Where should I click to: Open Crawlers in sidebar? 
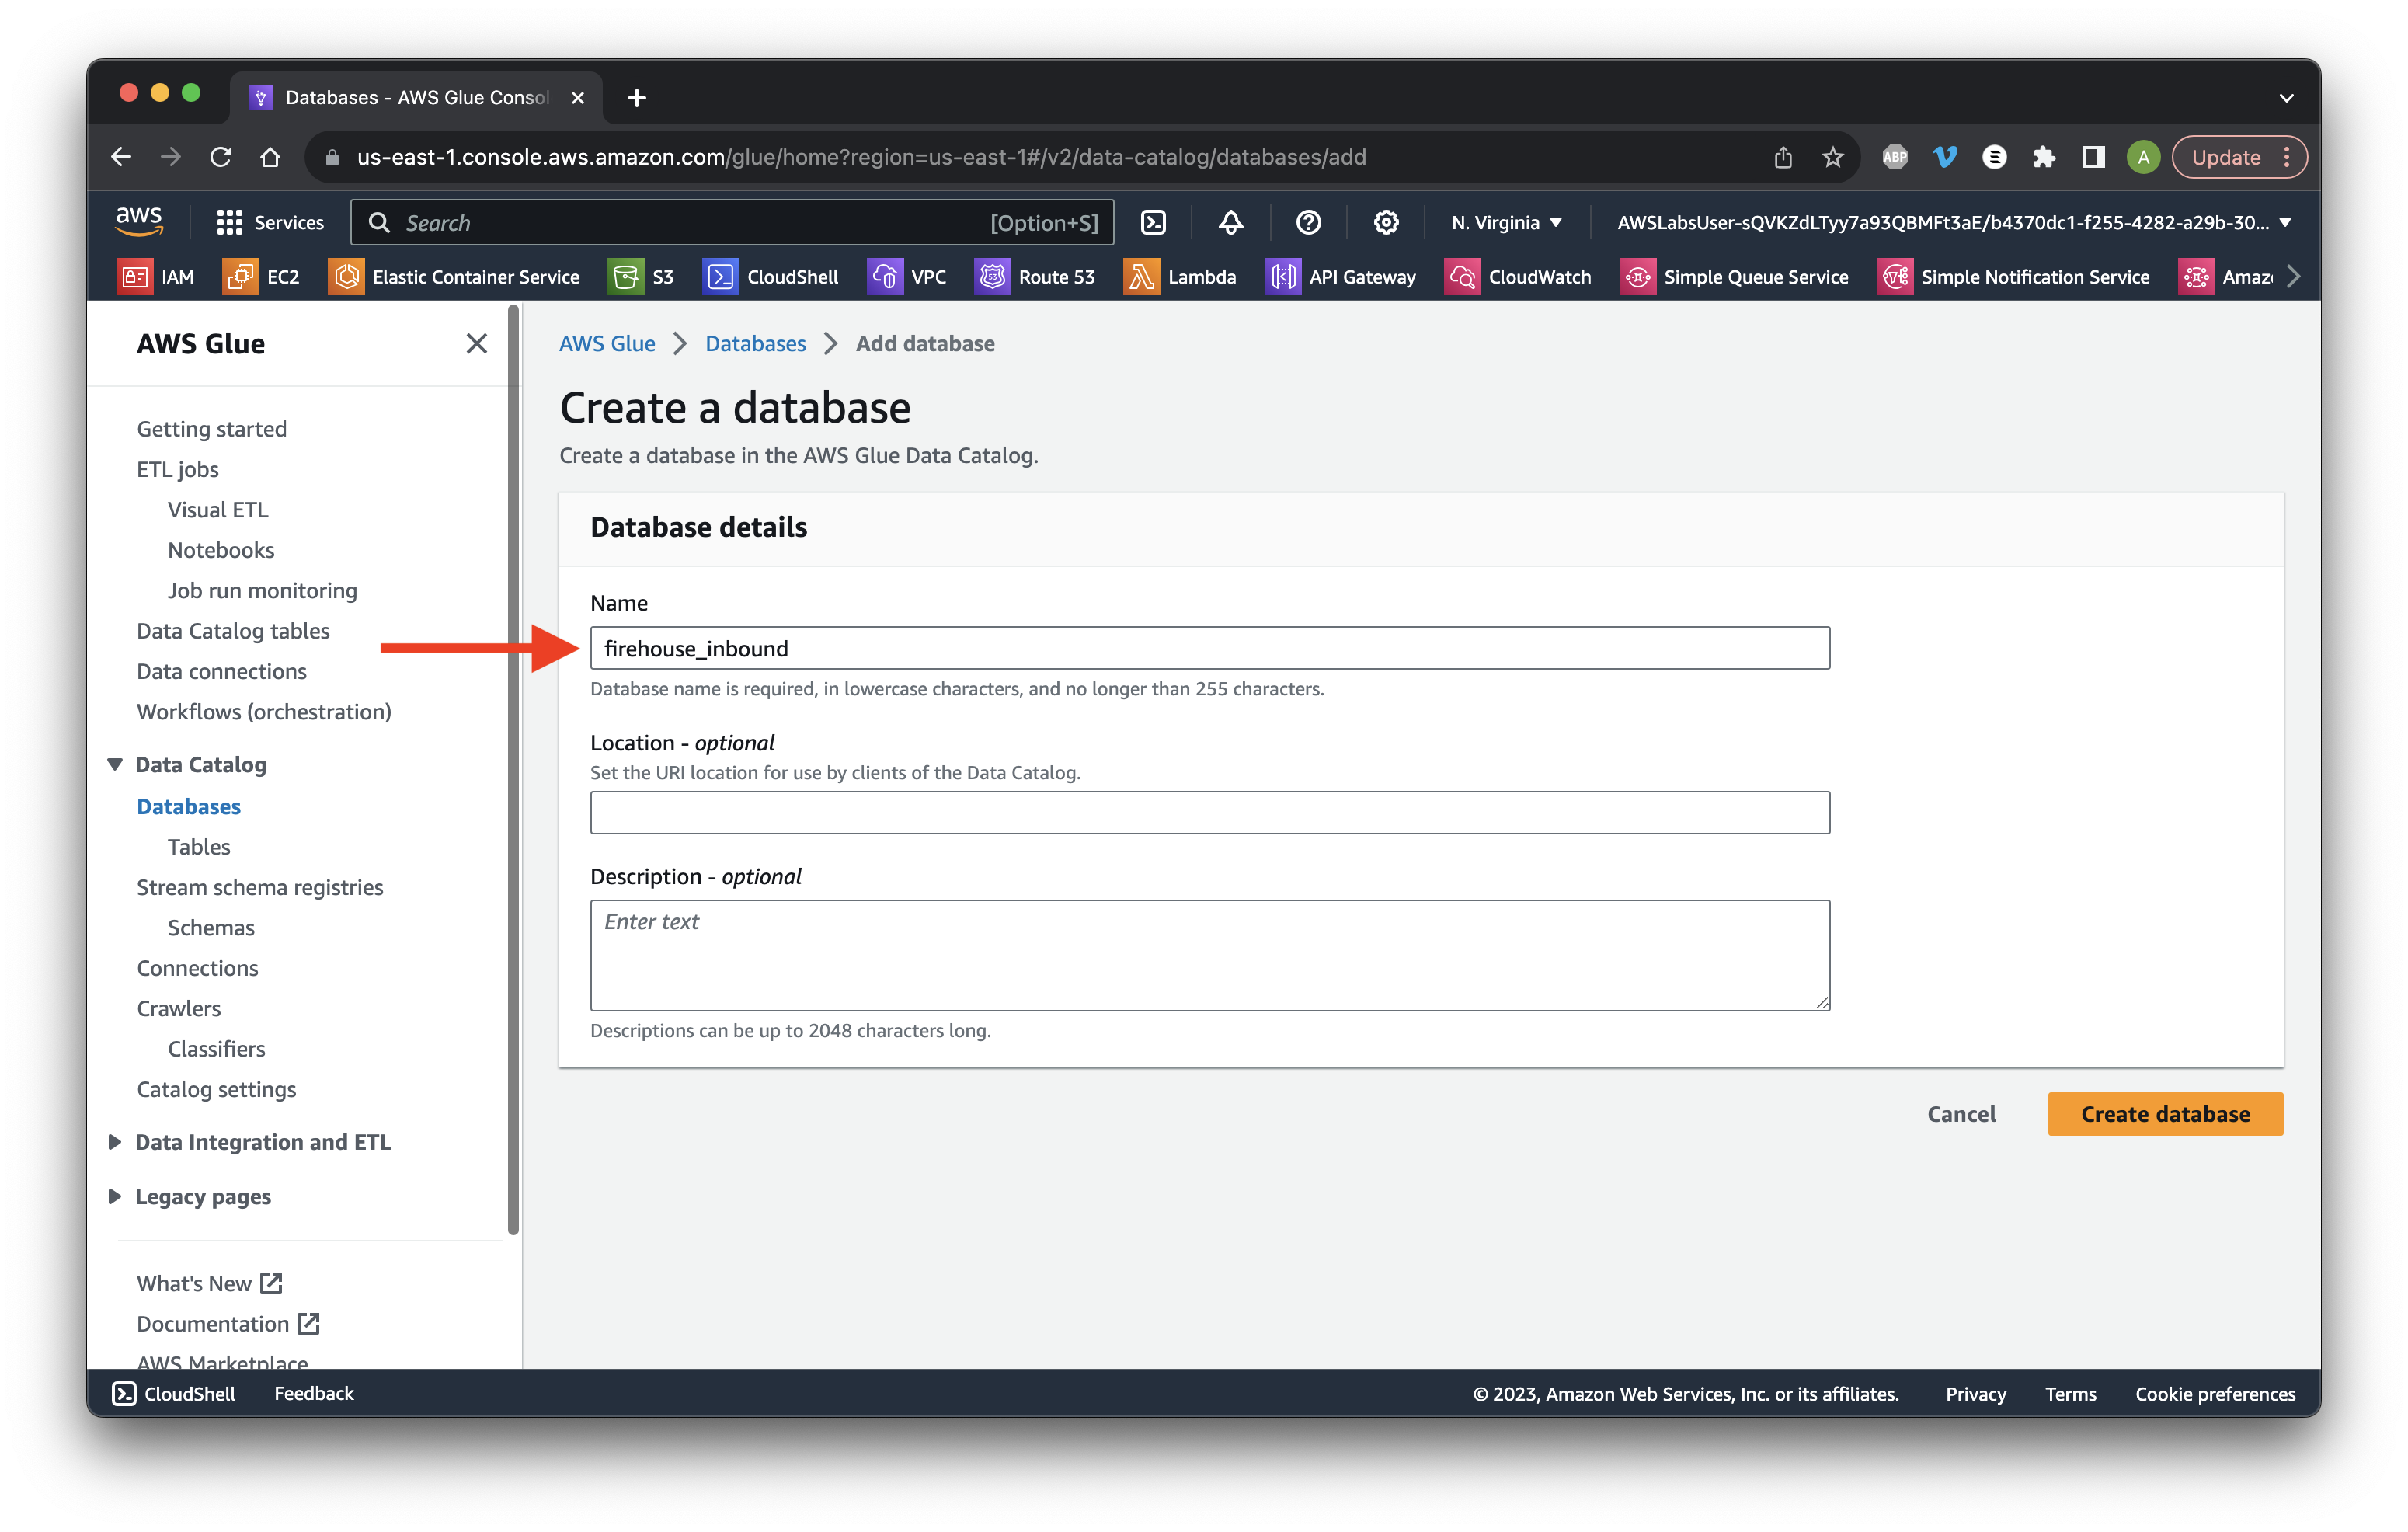(178, 1008)
